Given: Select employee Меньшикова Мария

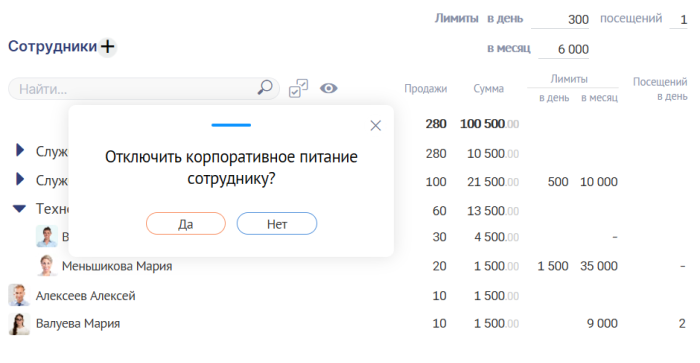Looking at the screenshot, I should [x=117, y=266].
